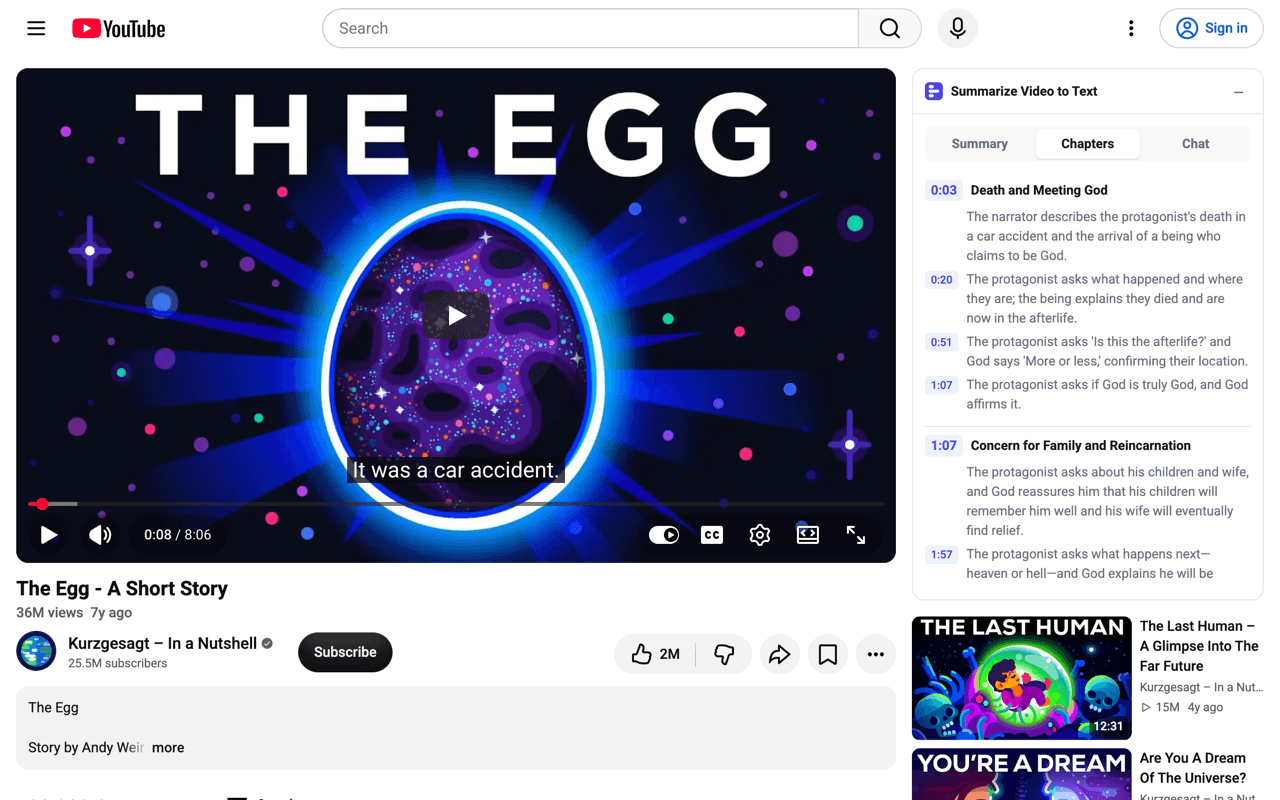The width and height of the screenshot is (1280, 800).
Task: Click the '25.5M subscribers' count
Action: pos(117,663)
